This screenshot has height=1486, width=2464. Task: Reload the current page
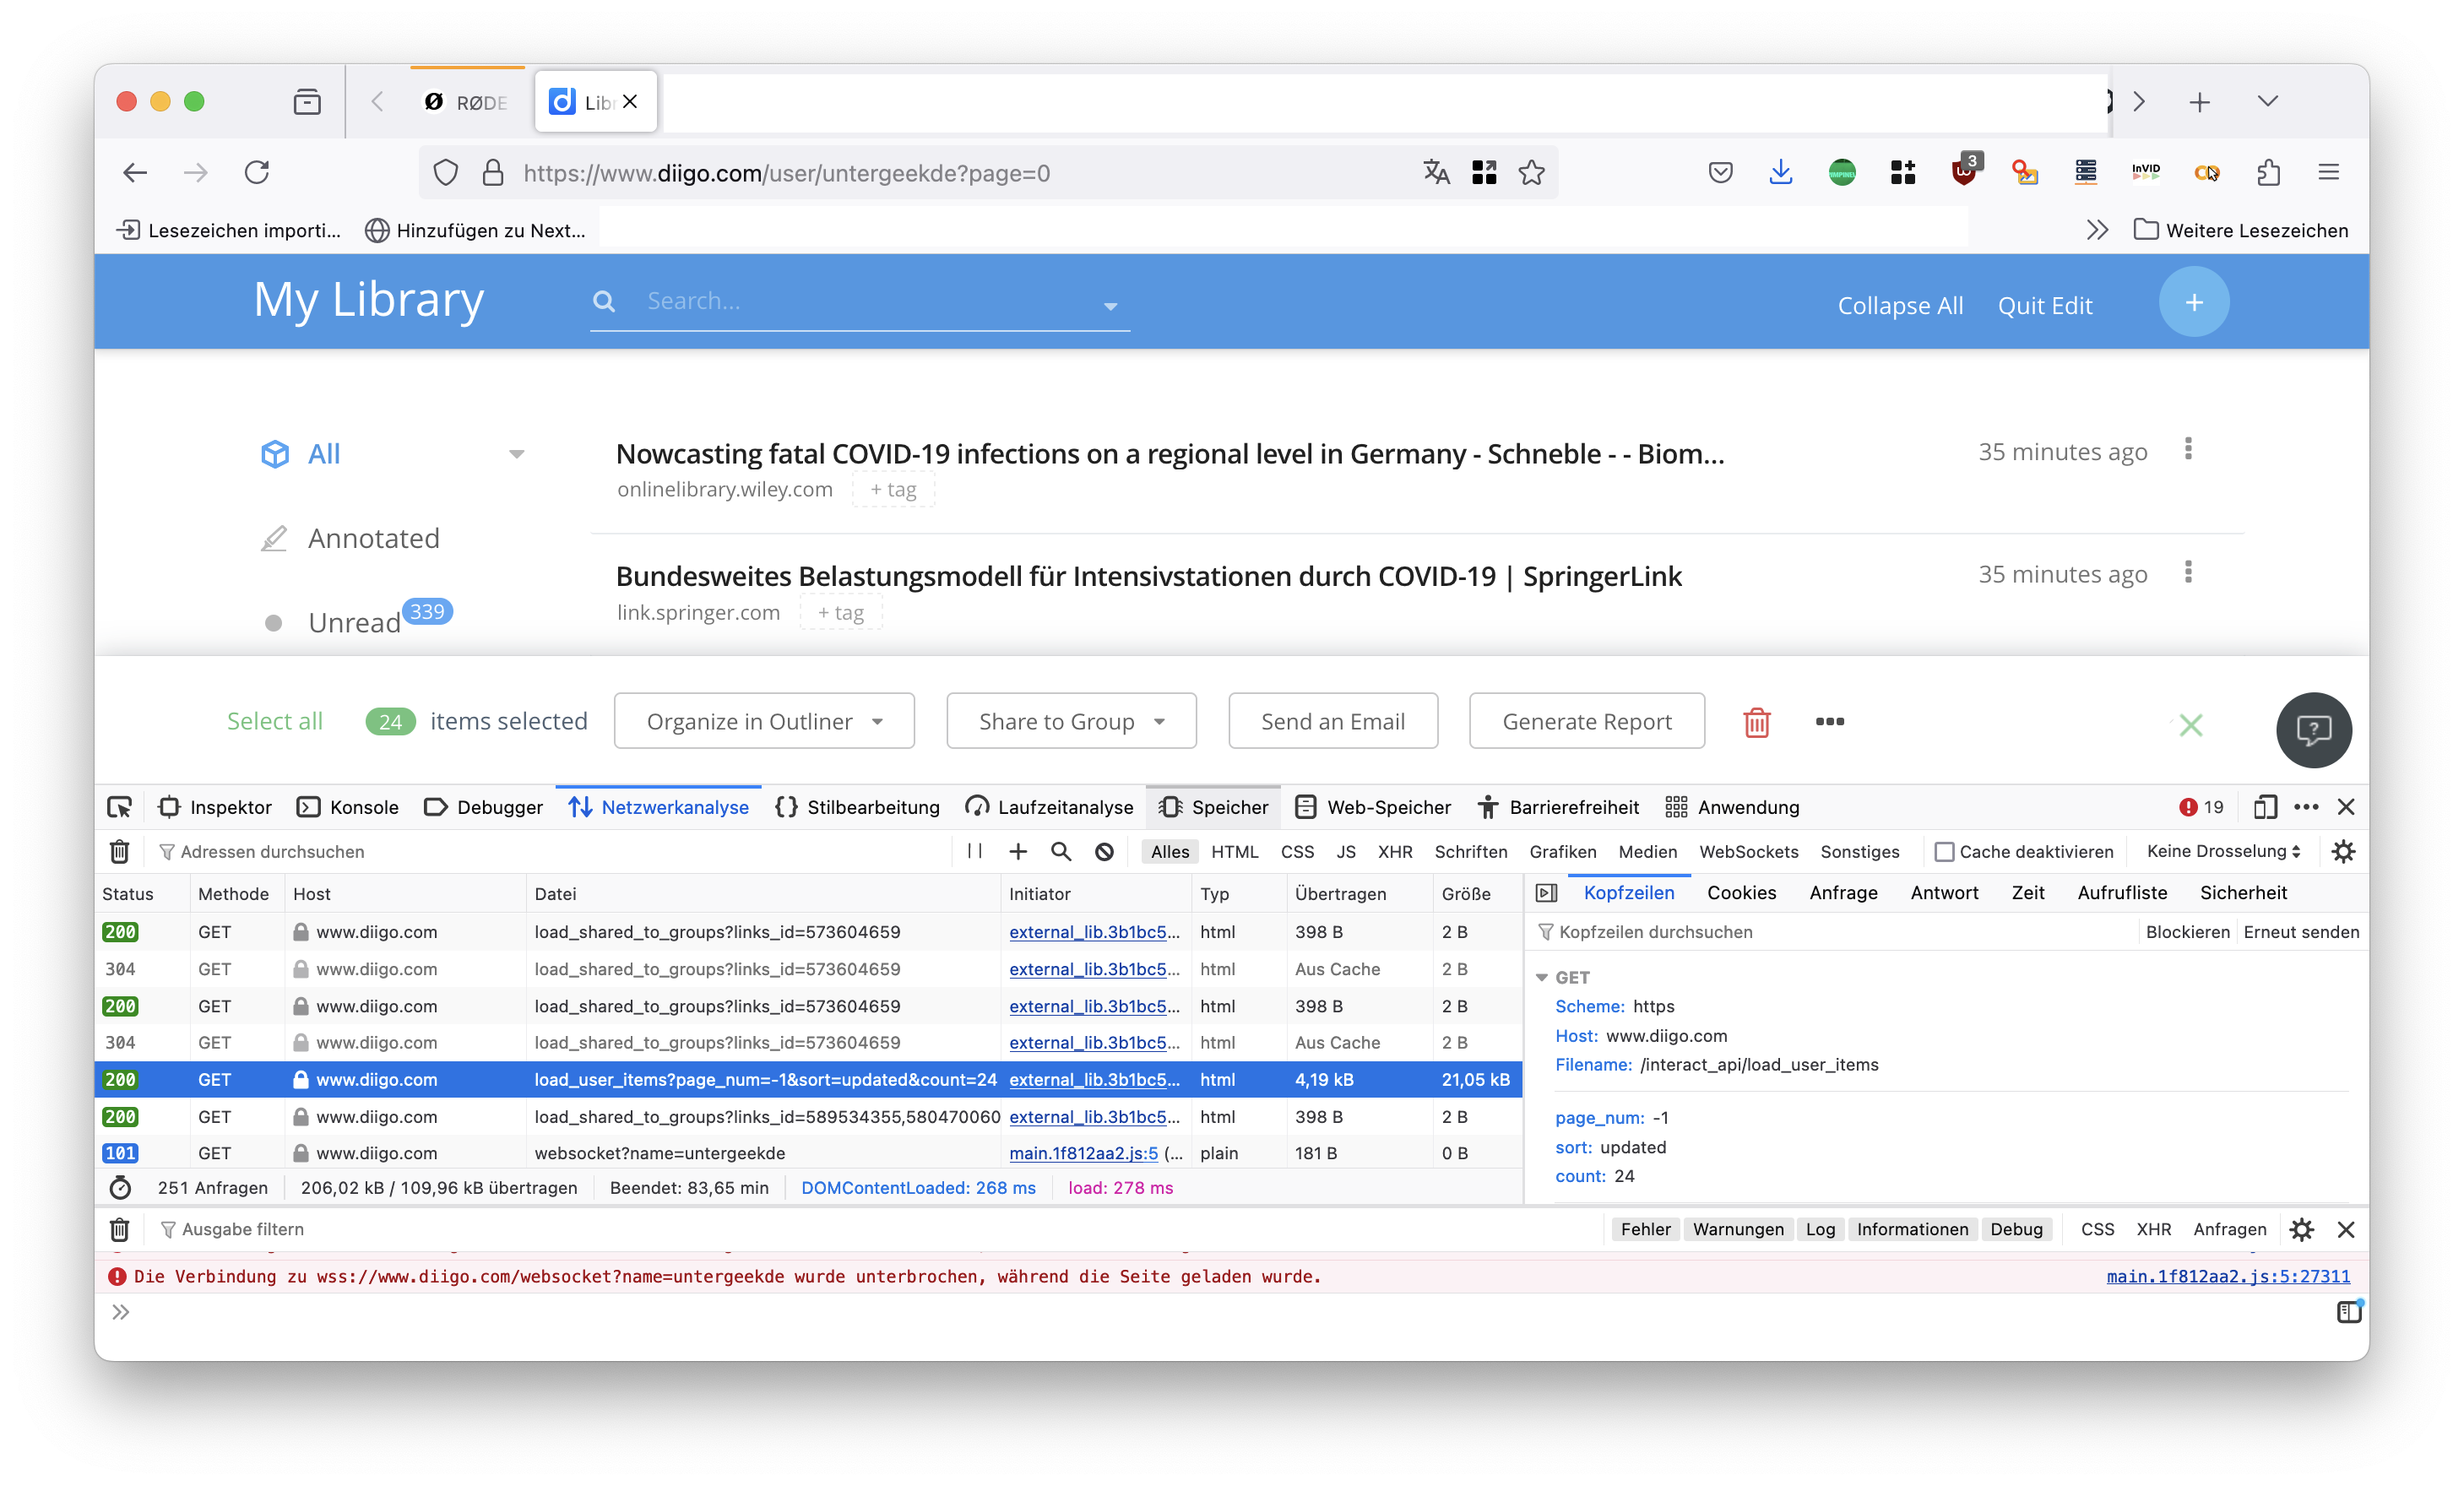coord(257,173)
